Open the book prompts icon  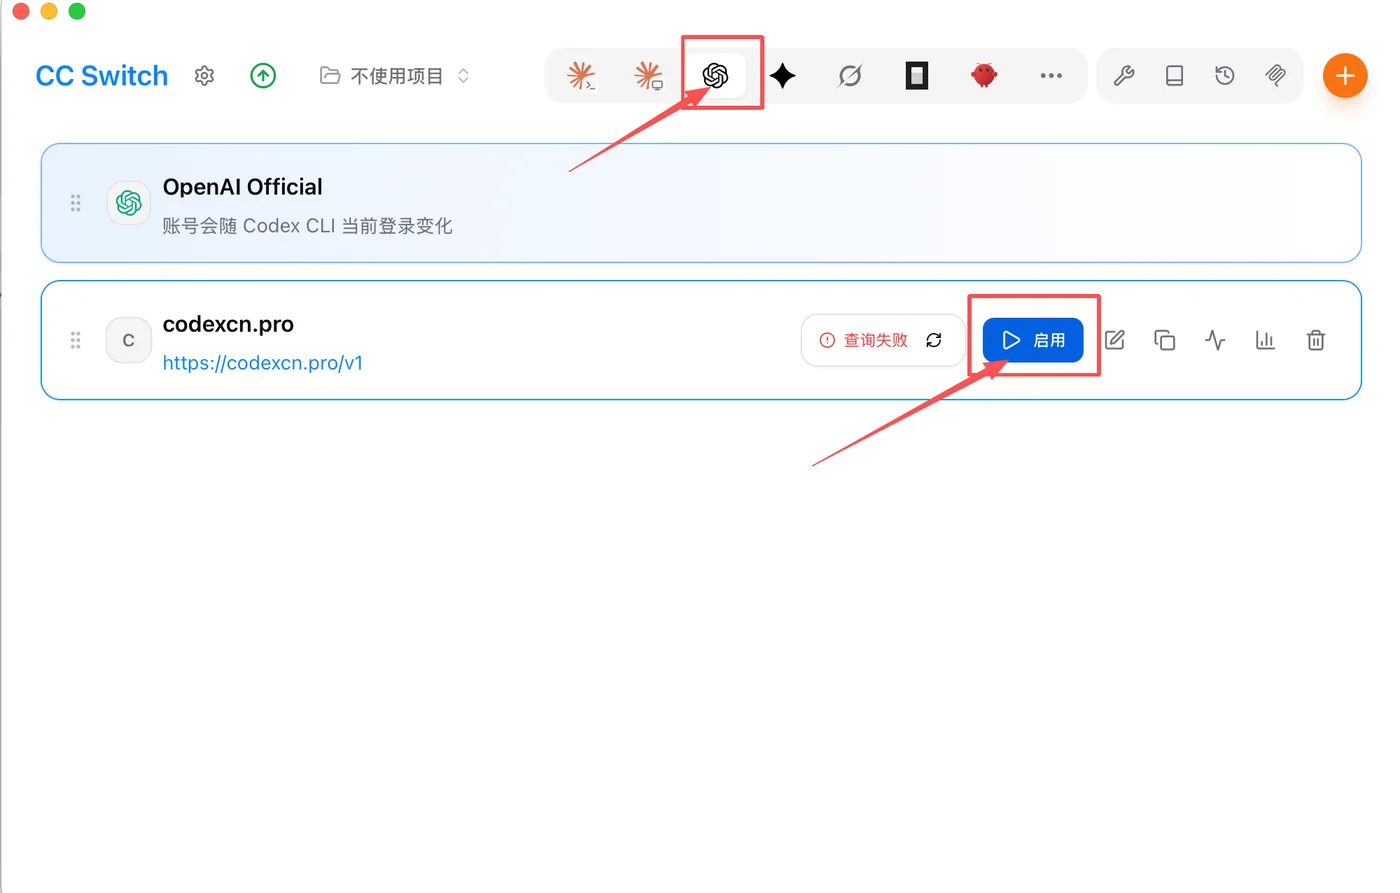point(1175,76)
